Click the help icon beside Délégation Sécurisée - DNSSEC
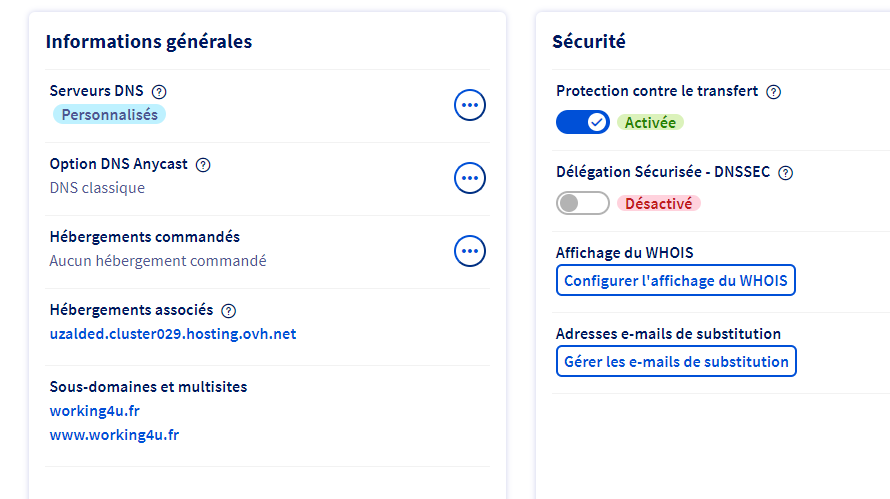The height and width of the screenshot is (499, 890). tap(785, 173)
